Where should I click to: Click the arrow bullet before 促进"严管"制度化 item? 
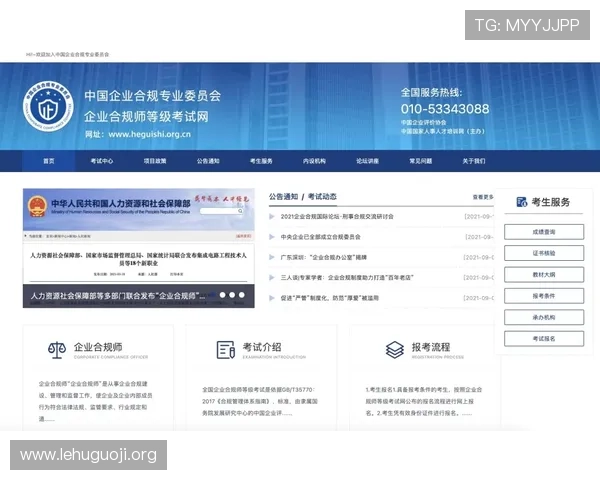272,298
